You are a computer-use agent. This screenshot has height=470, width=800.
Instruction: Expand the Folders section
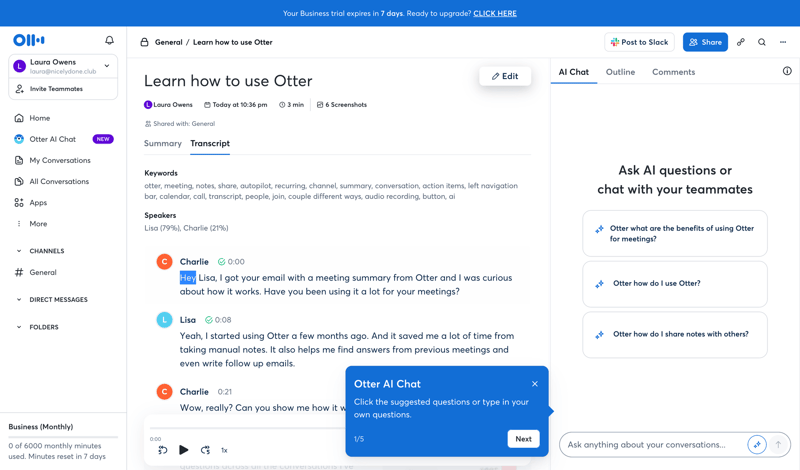[x=19, y=327]
